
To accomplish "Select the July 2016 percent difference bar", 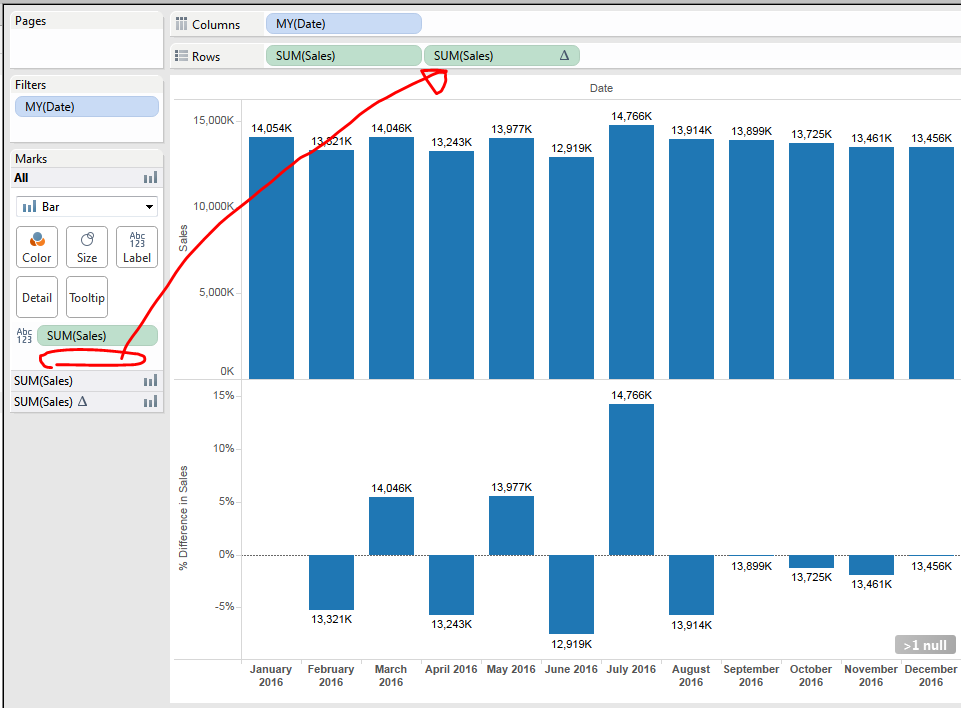I will pos(631,480).
